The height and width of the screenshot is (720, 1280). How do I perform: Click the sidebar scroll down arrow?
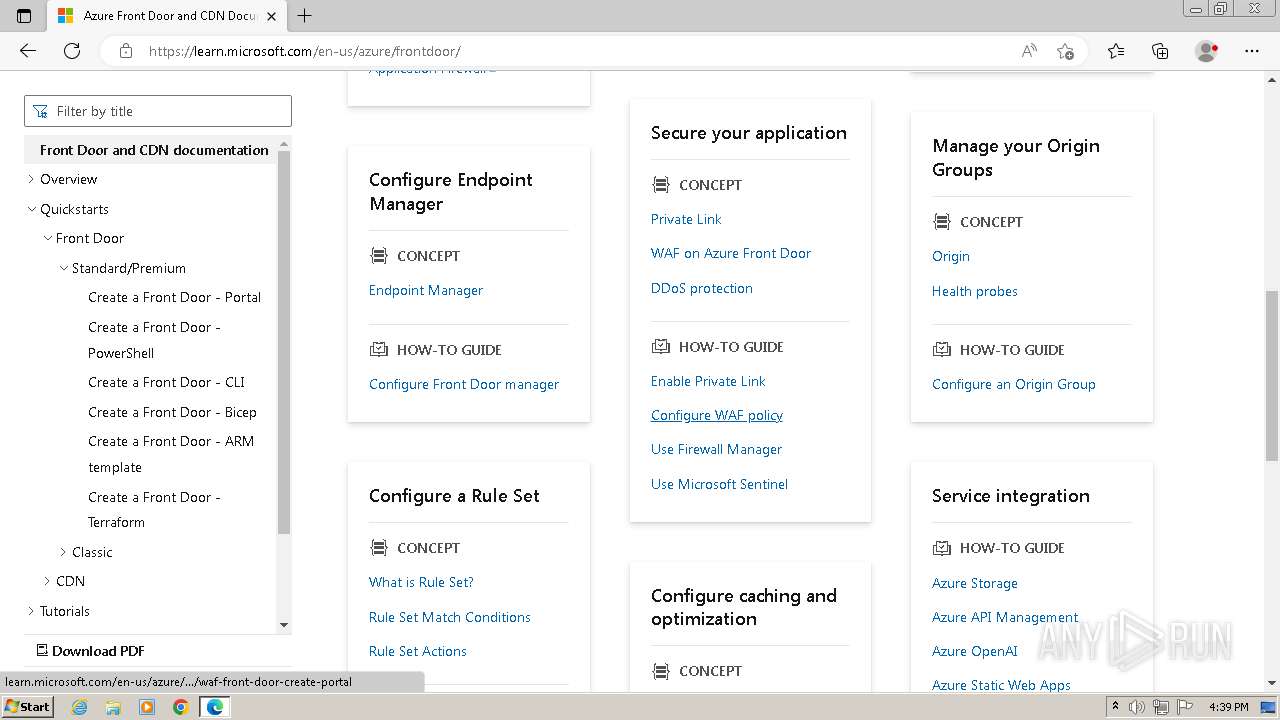point(284,625)
